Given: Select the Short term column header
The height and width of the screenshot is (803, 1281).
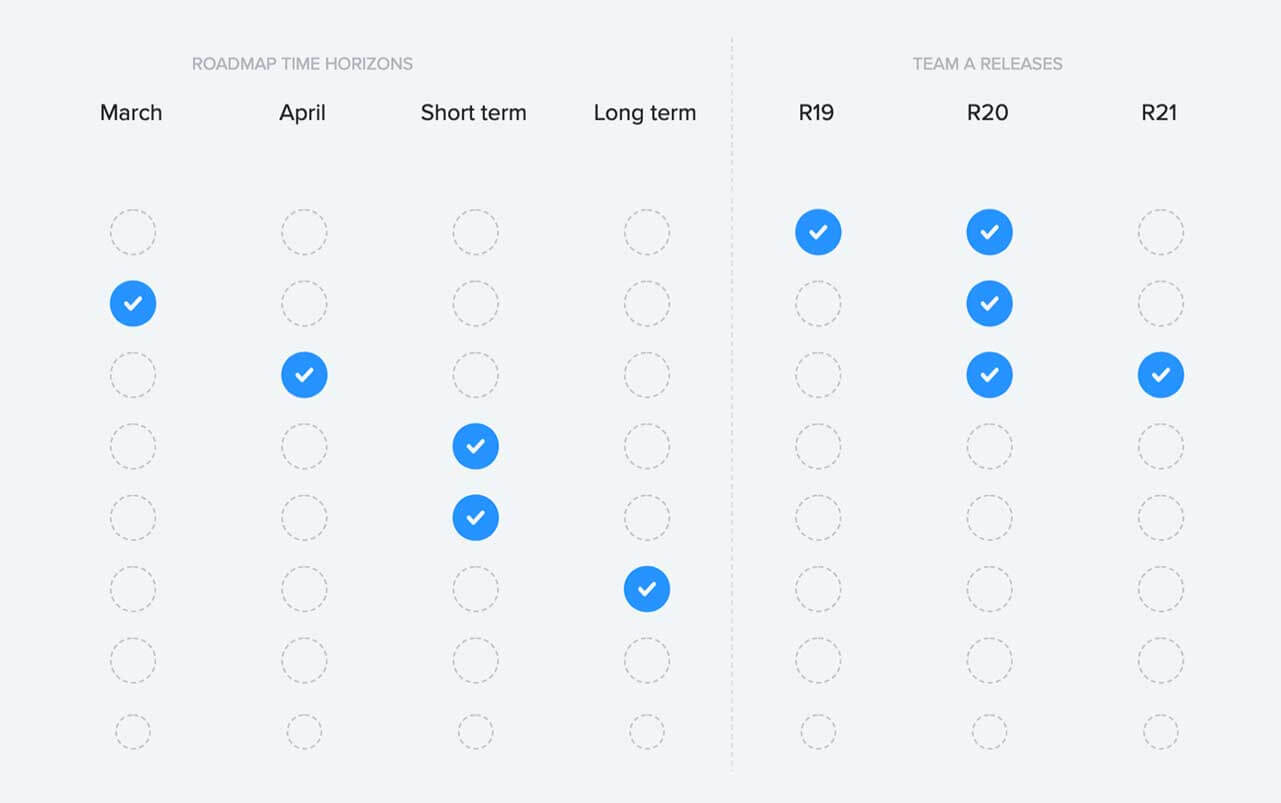Looking at the screenshot, I should 474,113.
